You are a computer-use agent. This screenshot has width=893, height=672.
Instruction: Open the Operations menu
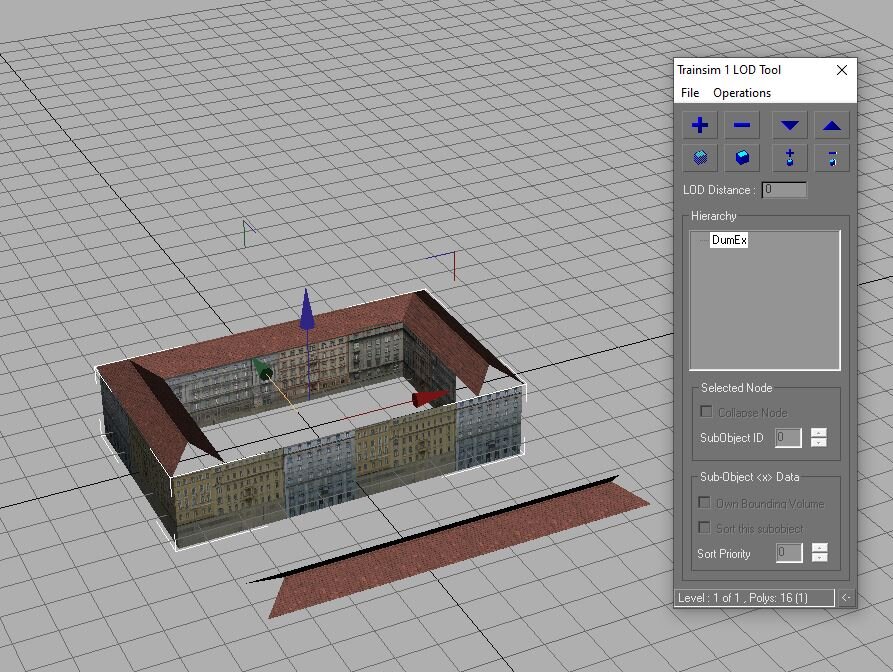742,93
